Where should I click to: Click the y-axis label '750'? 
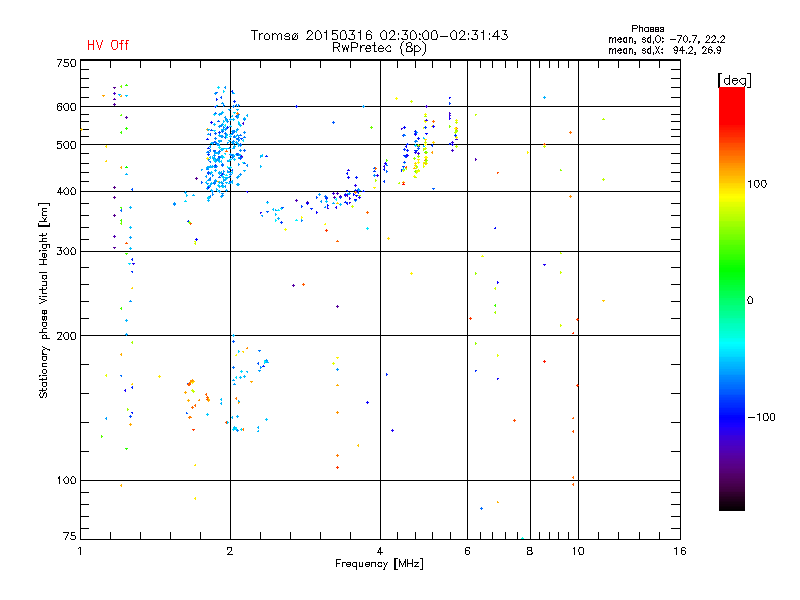tap(66, 63)
